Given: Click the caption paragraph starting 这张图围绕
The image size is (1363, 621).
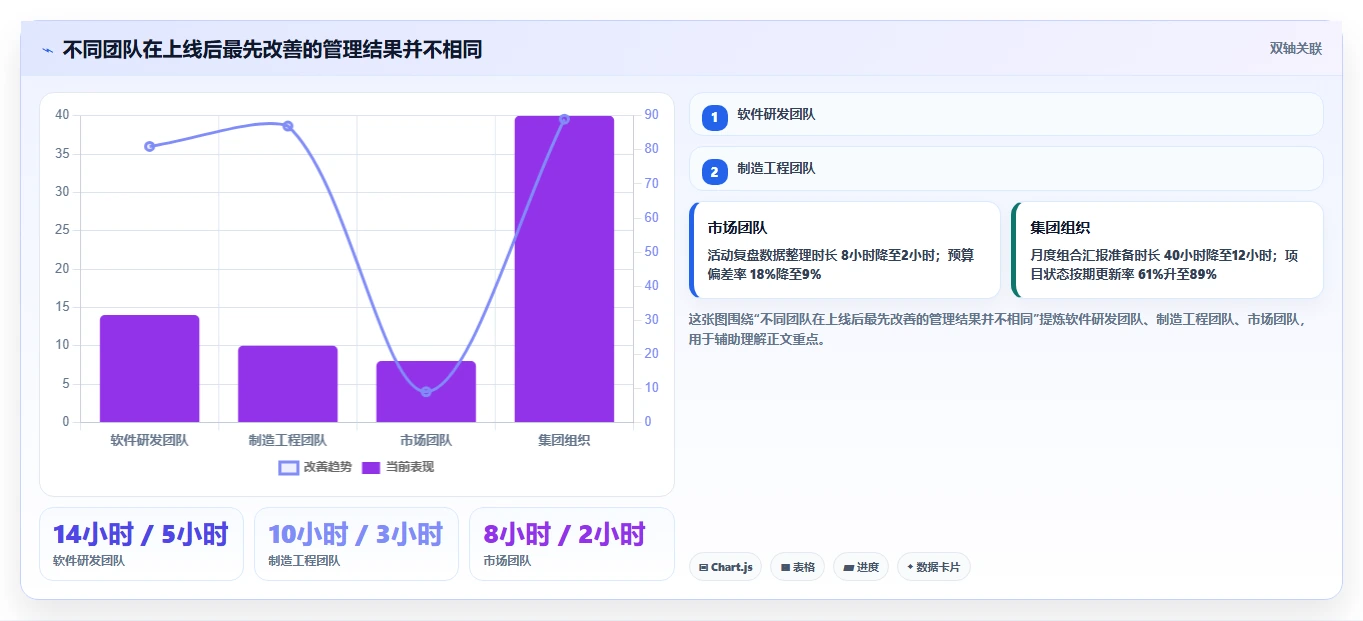Looking at the screenshot, I should (x=997, y=330).
